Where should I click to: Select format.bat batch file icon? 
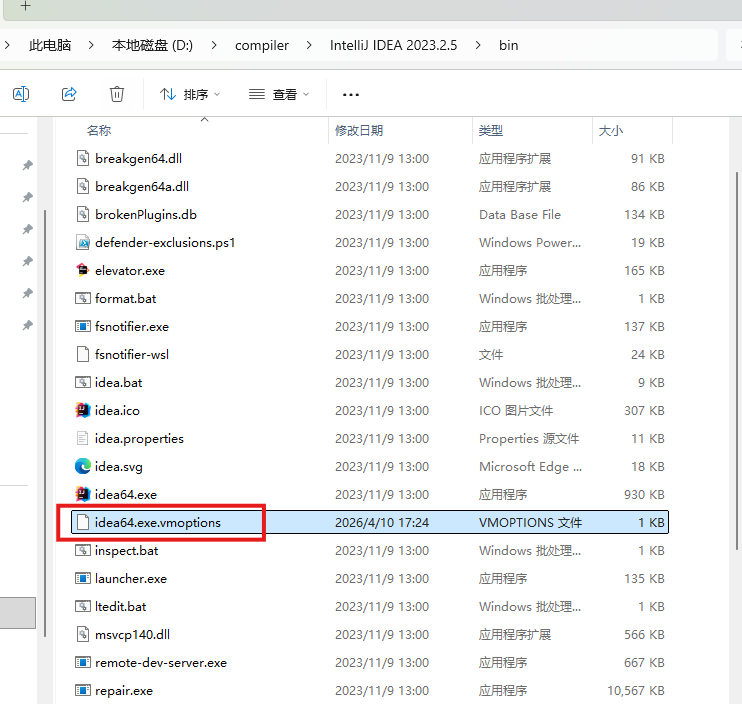click(x=83, y=298)
